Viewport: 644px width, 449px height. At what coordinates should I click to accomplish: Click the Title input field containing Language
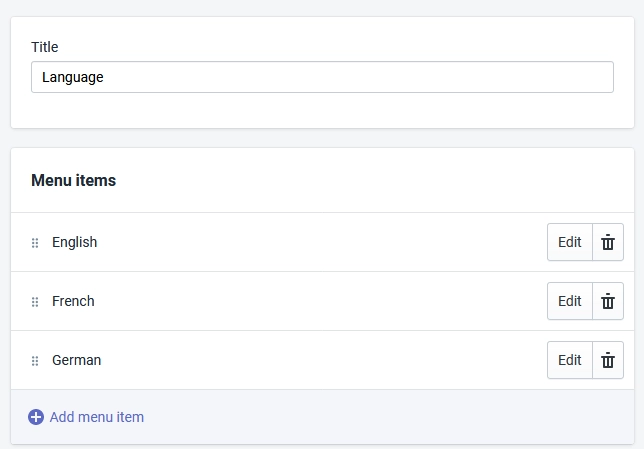click(x=322, y=77)
